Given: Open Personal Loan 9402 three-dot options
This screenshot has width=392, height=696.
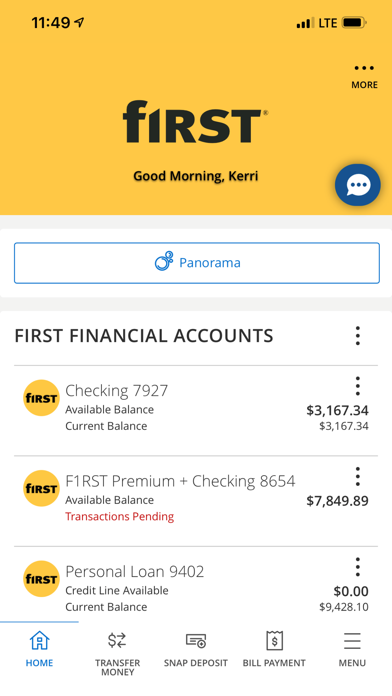Looking at the screenshot, I should point(358,567).
